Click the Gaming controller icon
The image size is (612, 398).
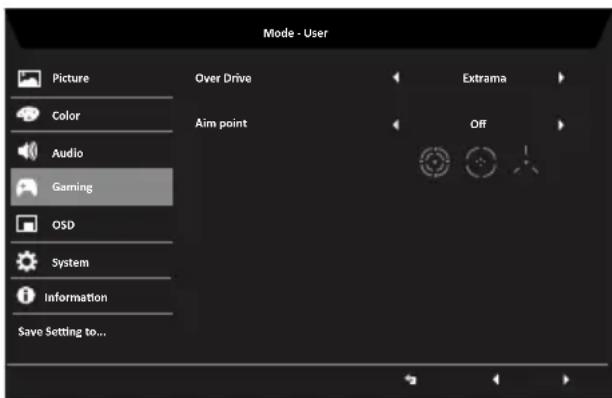pos(27,187)
